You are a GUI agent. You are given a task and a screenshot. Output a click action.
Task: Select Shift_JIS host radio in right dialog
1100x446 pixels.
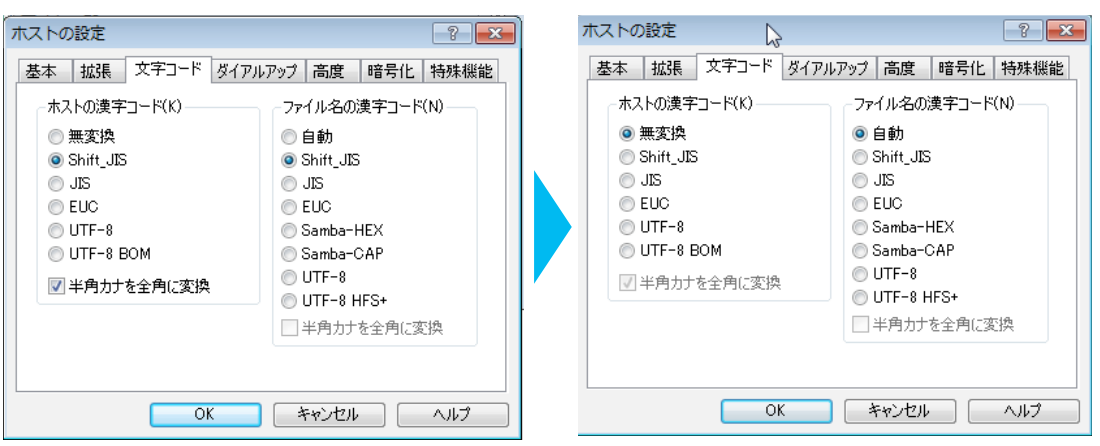click(x=627, y=156)
